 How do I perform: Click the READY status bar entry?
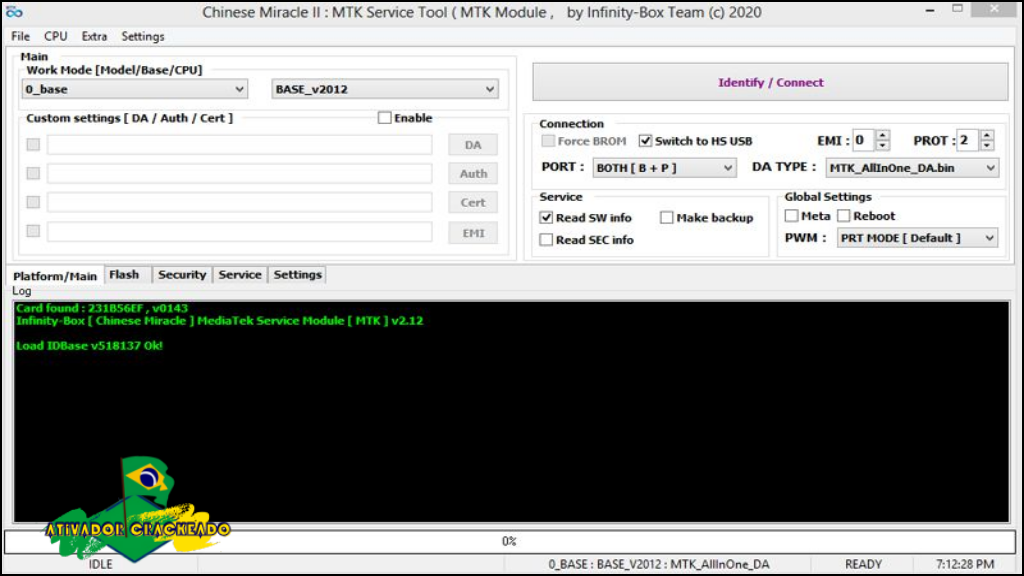coord(863,564)
